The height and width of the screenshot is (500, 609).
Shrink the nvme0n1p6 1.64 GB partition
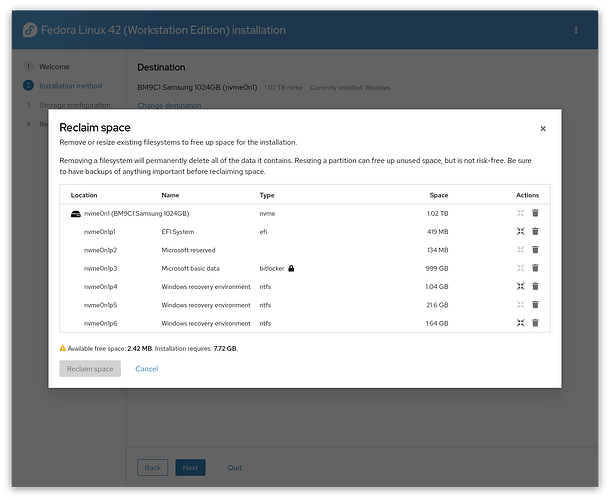520,323
